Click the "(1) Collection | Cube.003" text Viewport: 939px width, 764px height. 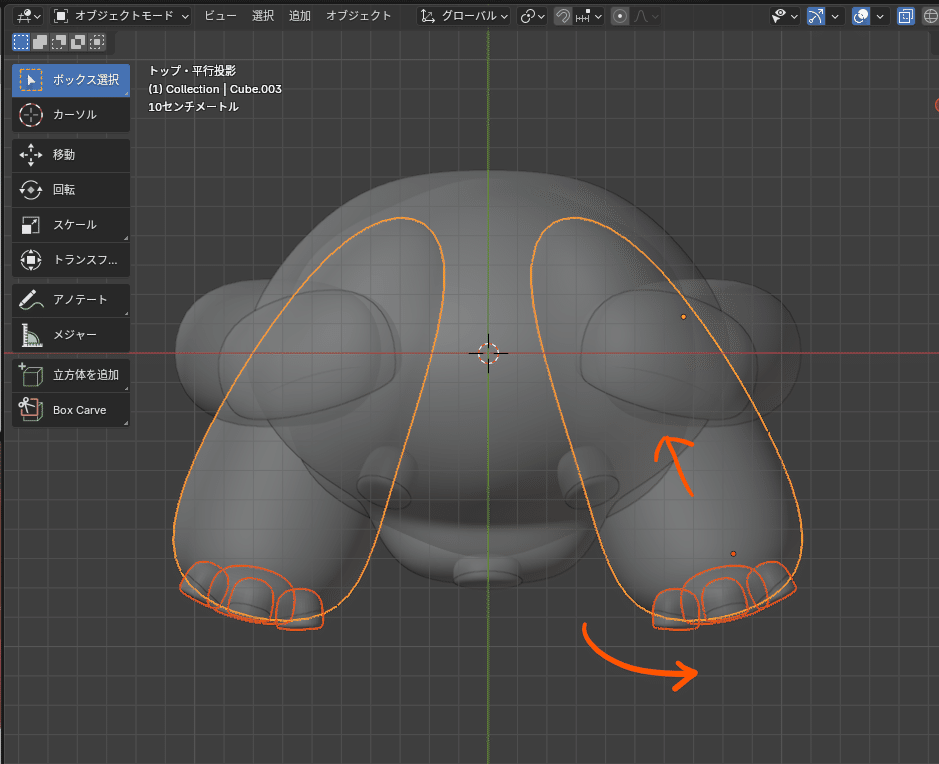click(215, 89)
